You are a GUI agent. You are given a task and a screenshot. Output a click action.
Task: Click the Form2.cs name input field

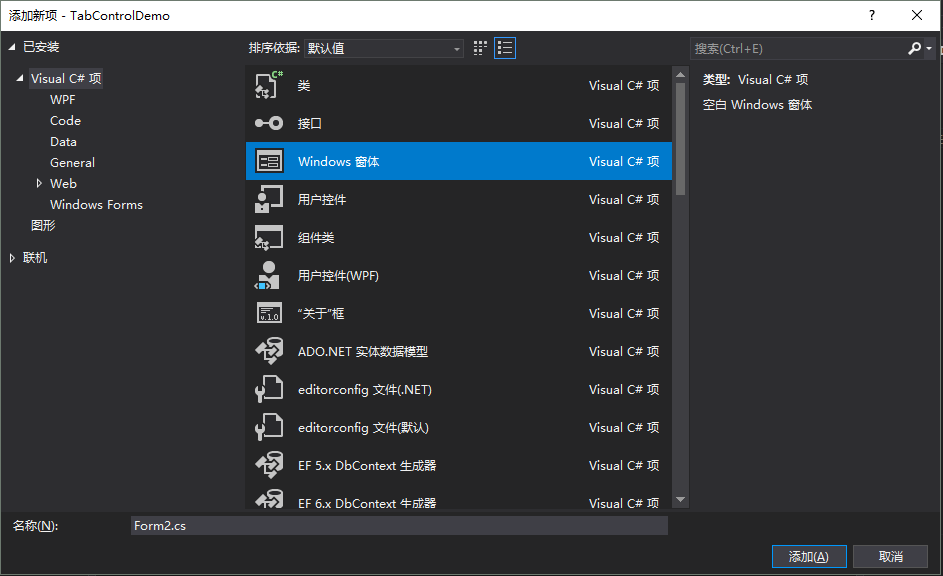400,525
